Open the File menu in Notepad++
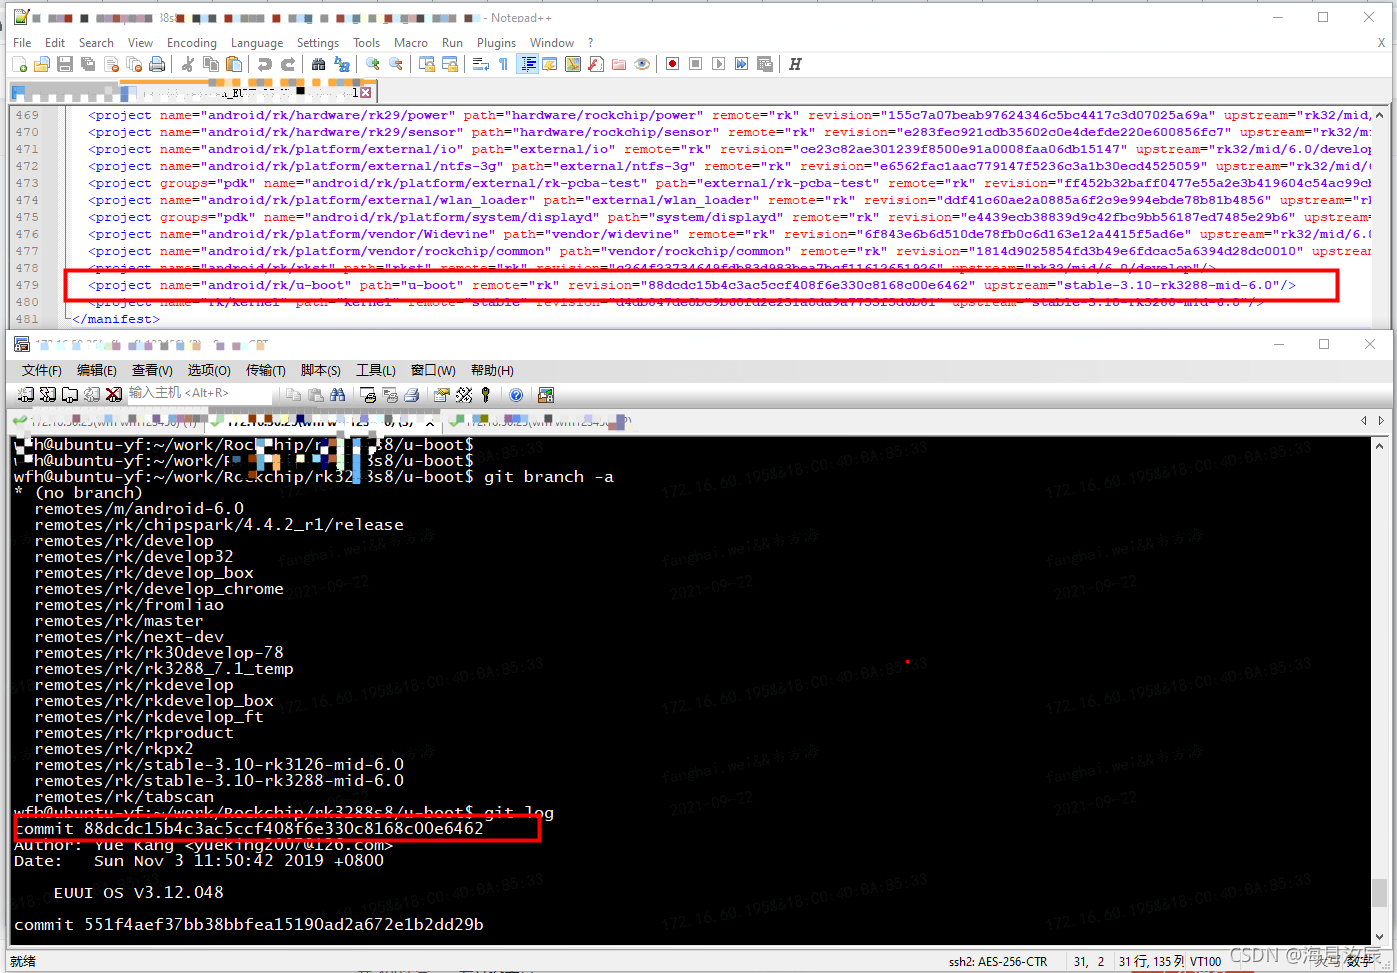The height and width of the screenshot is (973, 1397). coord(22,43)
